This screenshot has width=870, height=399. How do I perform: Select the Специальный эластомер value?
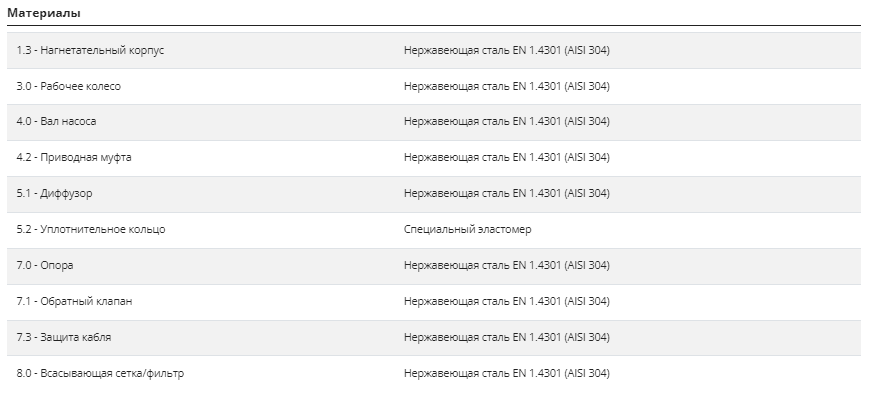click(467, 229)
